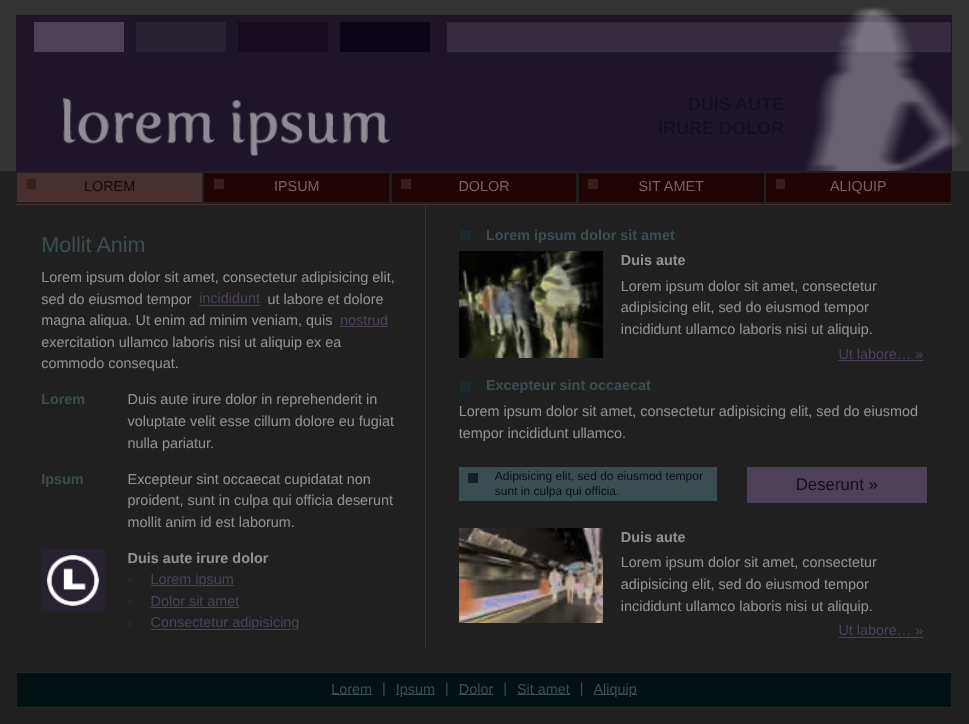The width and height of the screenshot is (969, 724).
Task: Select the SIT AMET navigation tab
Action: pos(670,187)
